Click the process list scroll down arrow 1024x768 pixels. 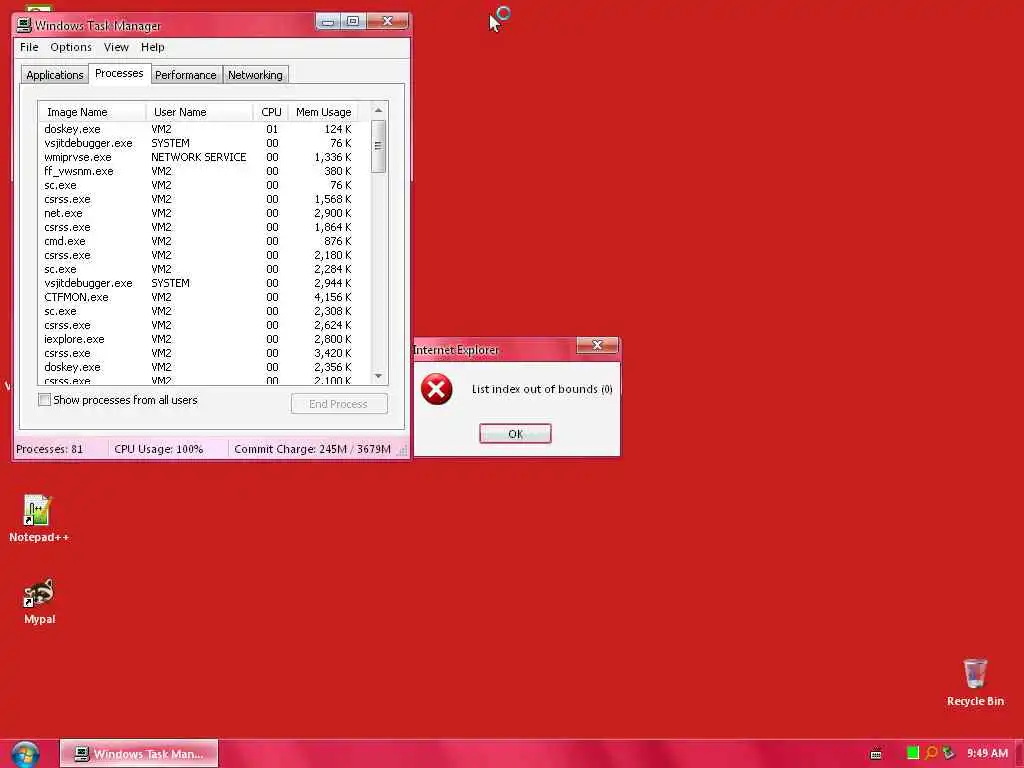click(x=378, y=376)
